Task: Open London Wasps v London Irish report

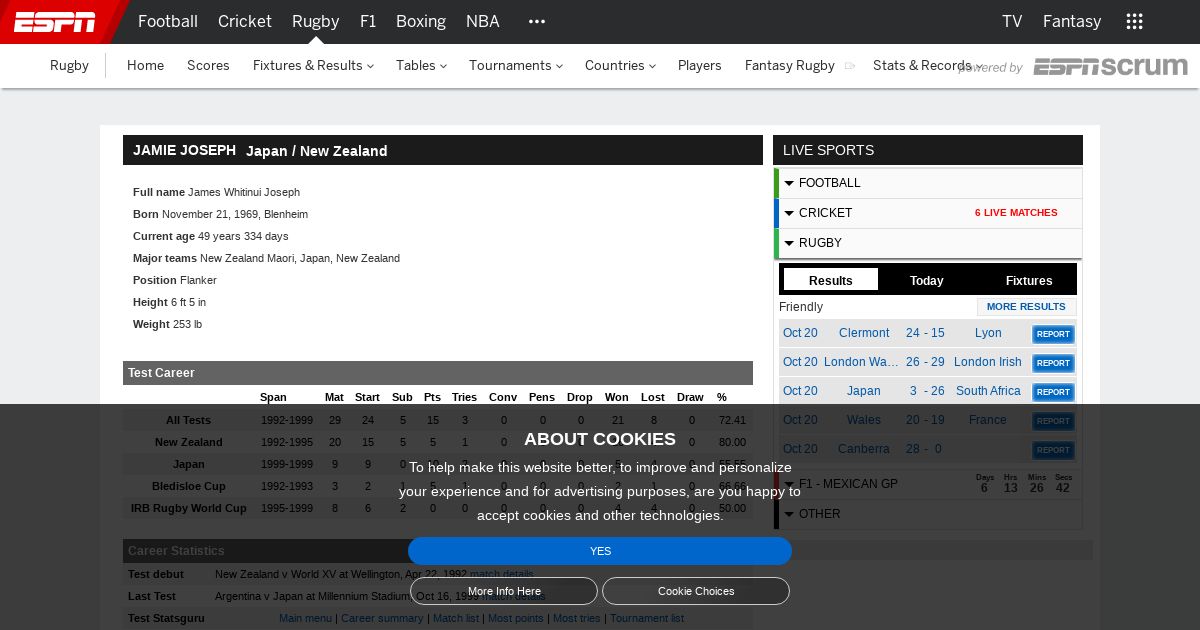Action: 1053,363
